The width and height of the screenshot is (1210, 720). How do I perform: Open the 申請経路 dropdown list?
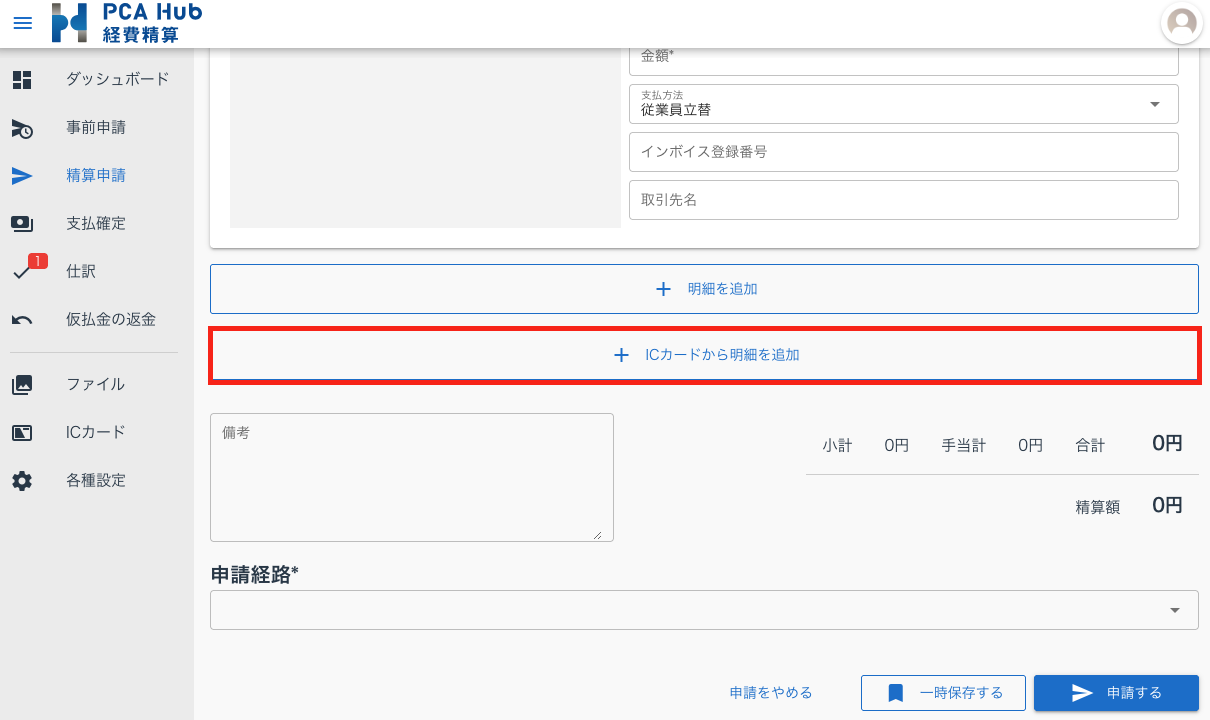coord(1174,610)
